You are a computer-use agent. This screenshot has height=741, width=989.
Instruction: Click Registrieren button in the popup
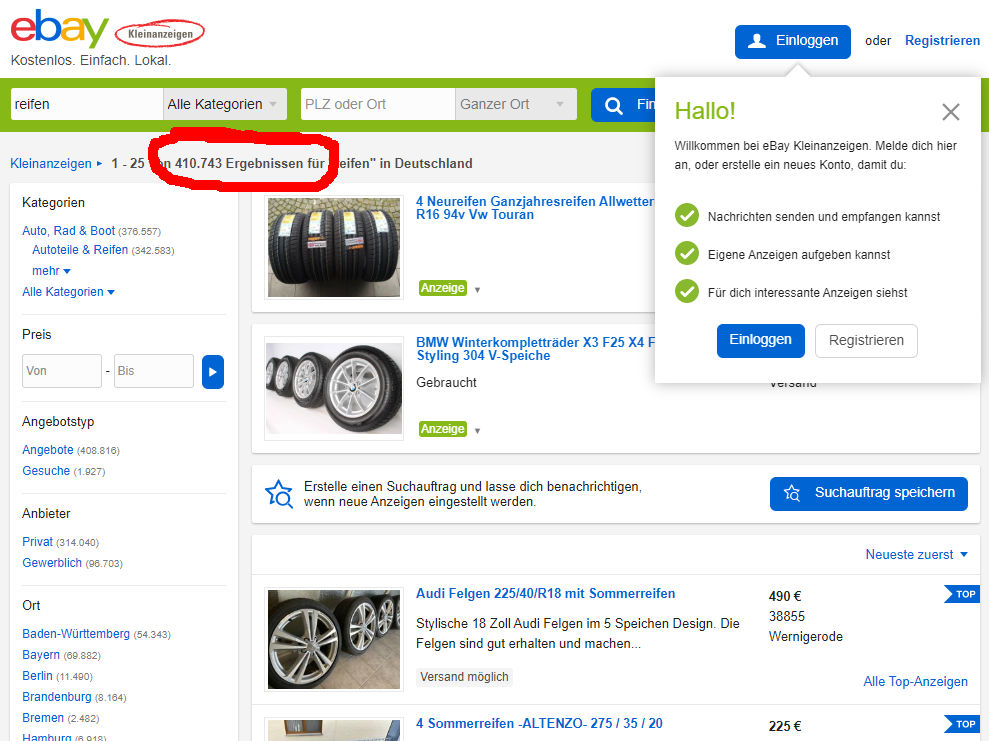coord(866,341)
